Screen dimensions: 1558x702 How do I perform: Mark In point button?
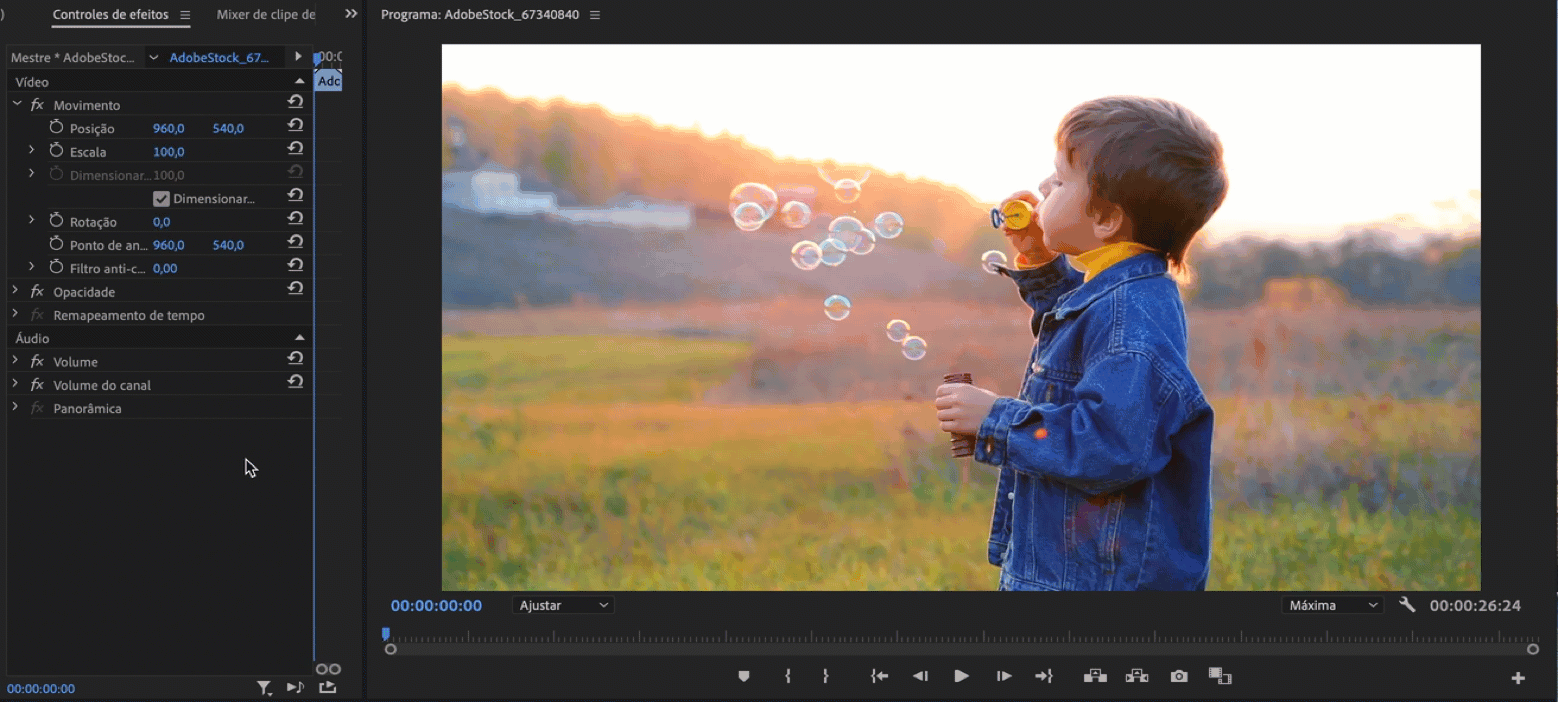(x=788, y=676)
